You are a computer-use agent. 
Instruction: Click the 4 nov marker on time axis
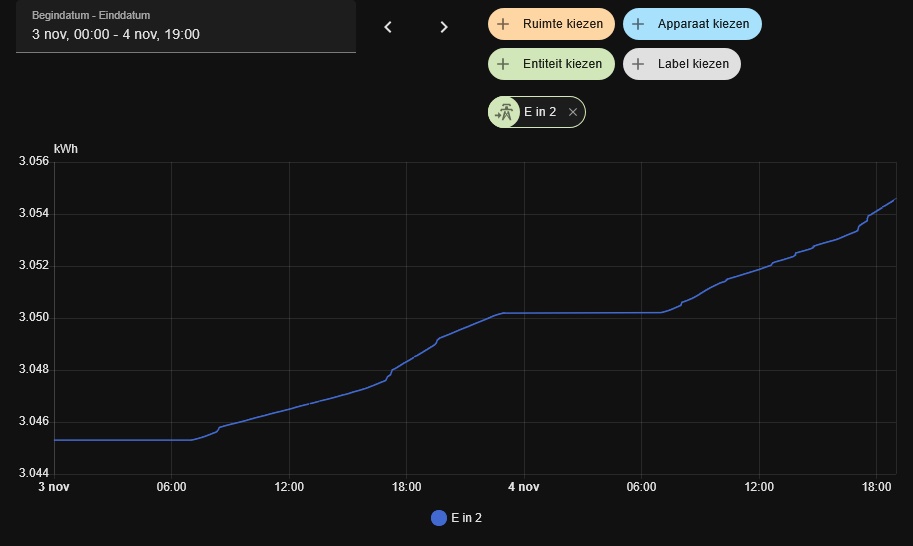[524, 487]
